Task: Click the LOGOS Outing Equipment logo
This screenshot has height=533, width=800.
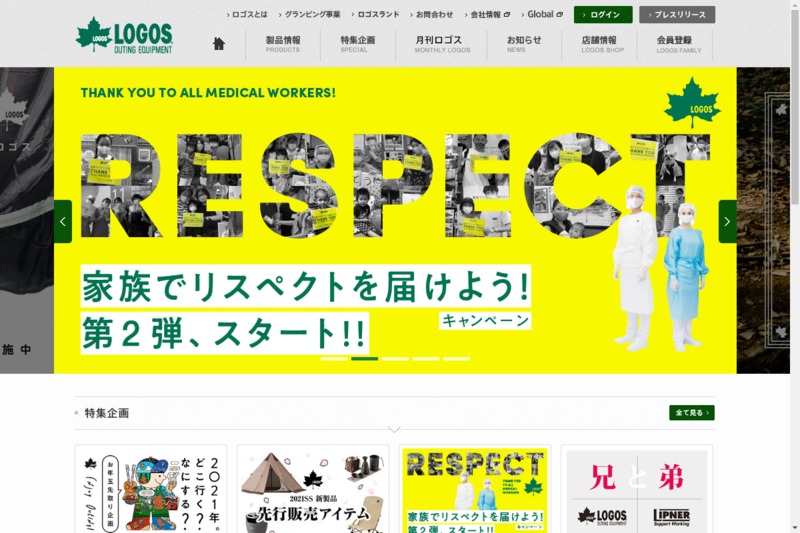Action: 124,36
